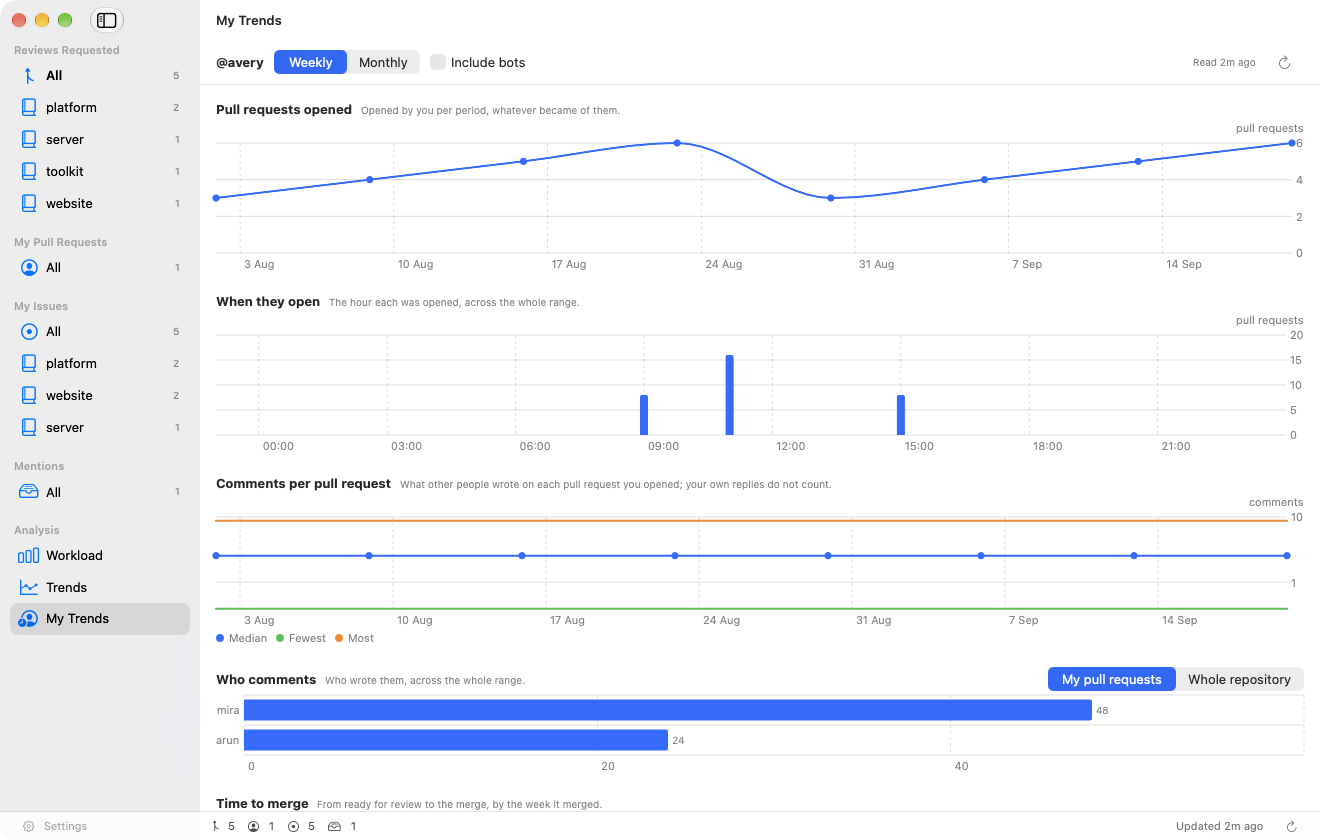Image resolution: width=1320 pixels, height=840 pixels.
Task: Click the "Time to merge" heading
Action: tap(262, 803)
